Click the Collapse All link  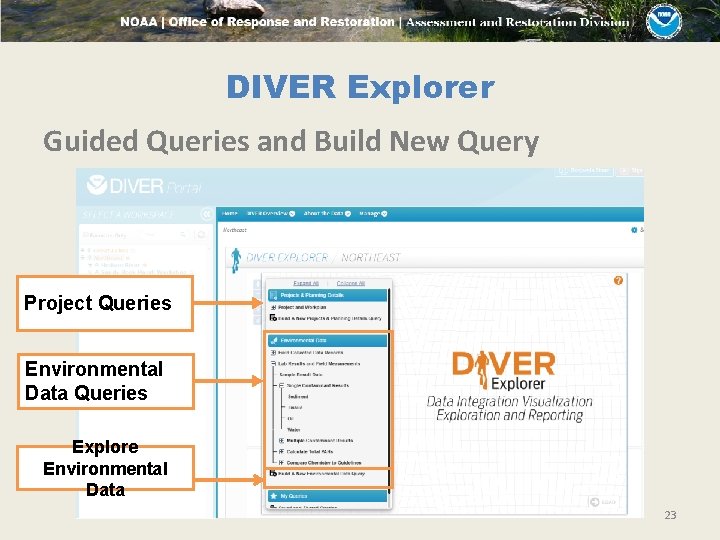(350, 283)
